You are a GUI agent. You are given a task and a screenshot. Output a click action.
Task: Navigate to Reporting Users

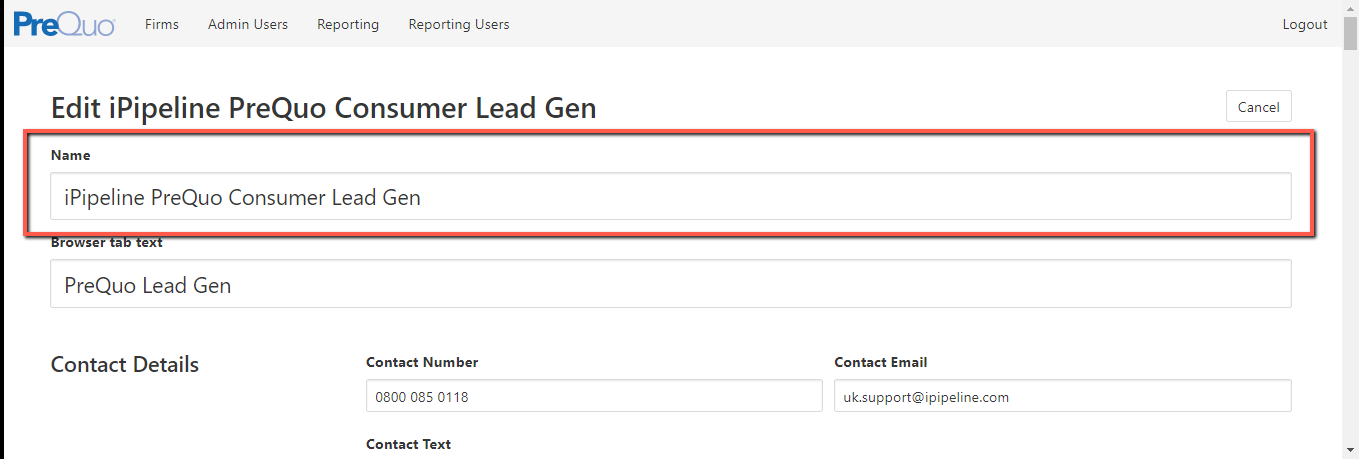[459, 24]
